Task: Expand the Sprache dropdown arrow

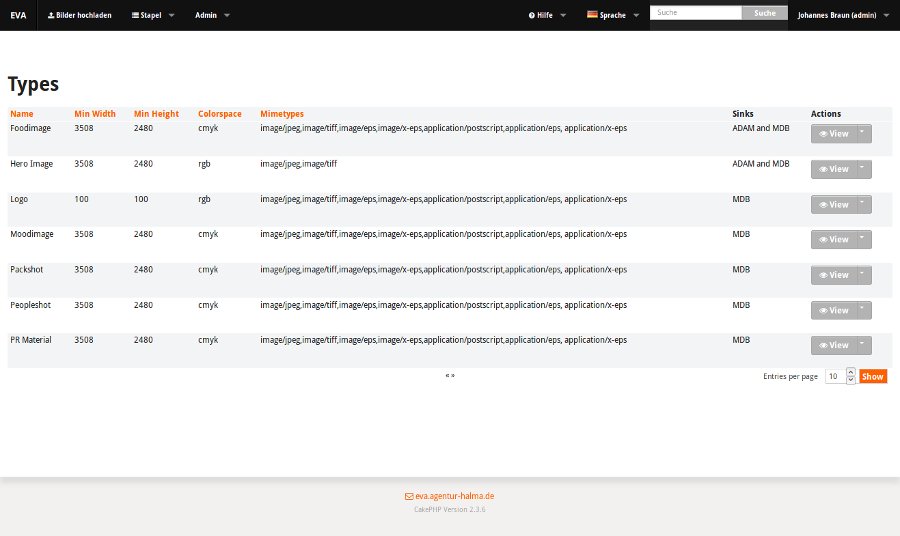Action: point(636,15)
